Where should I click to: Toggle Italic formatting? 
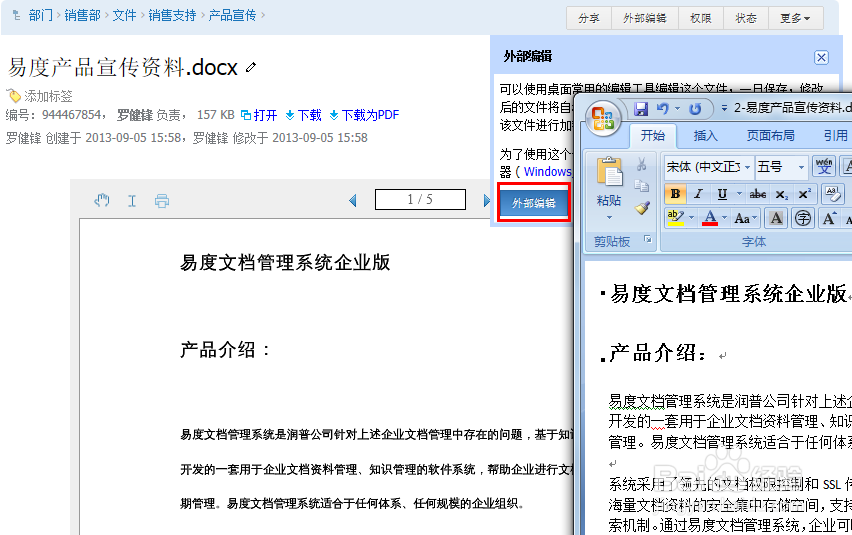(x=699, y=194)
